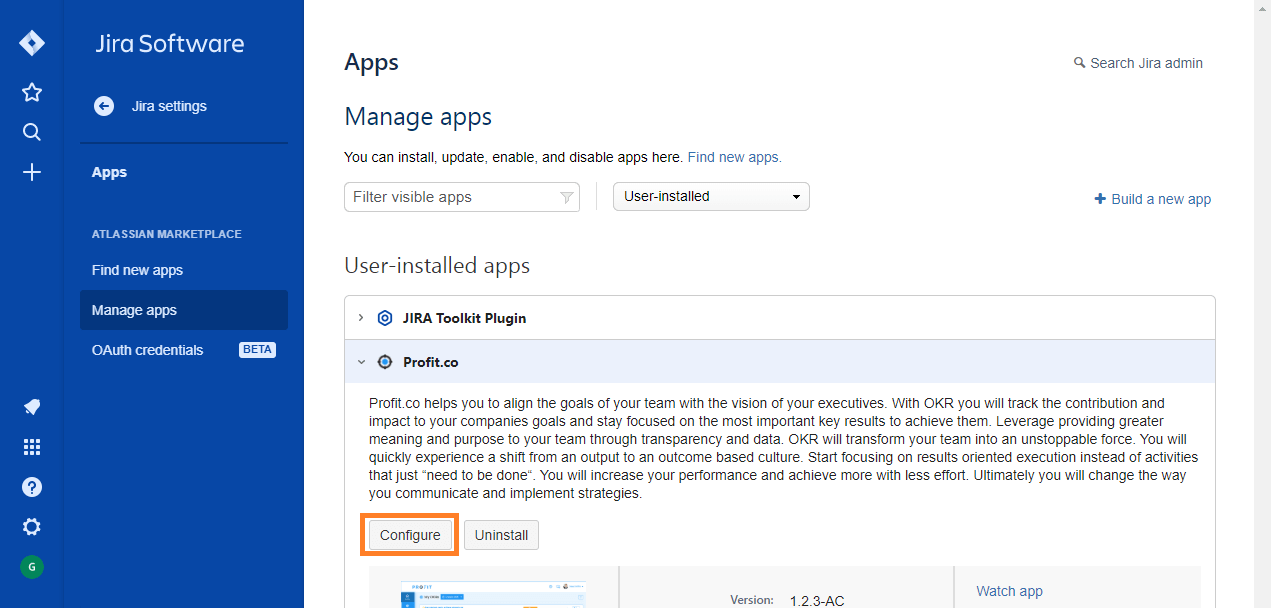Open starred and recent star icon
The image size is (1271, 608).
pos(32,92)
